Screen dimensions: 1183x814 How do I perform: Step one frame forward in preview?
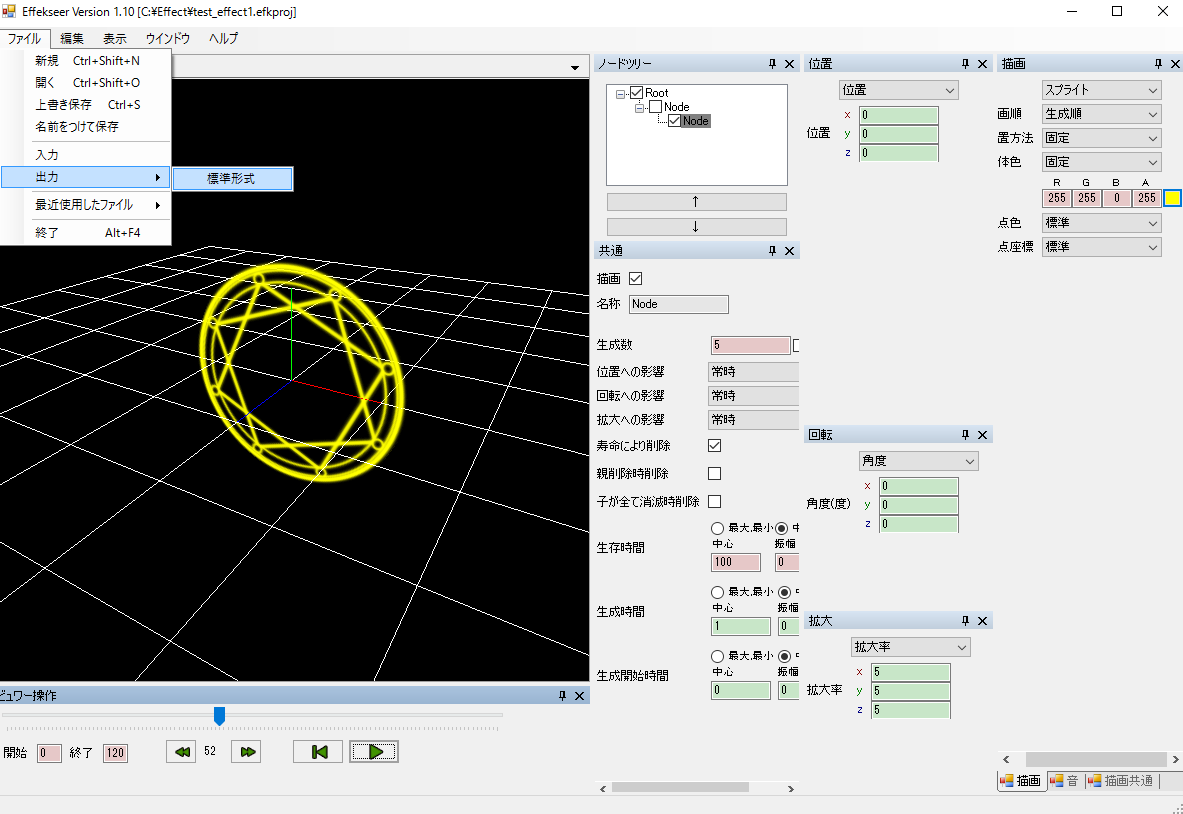[x=246, y=751]
